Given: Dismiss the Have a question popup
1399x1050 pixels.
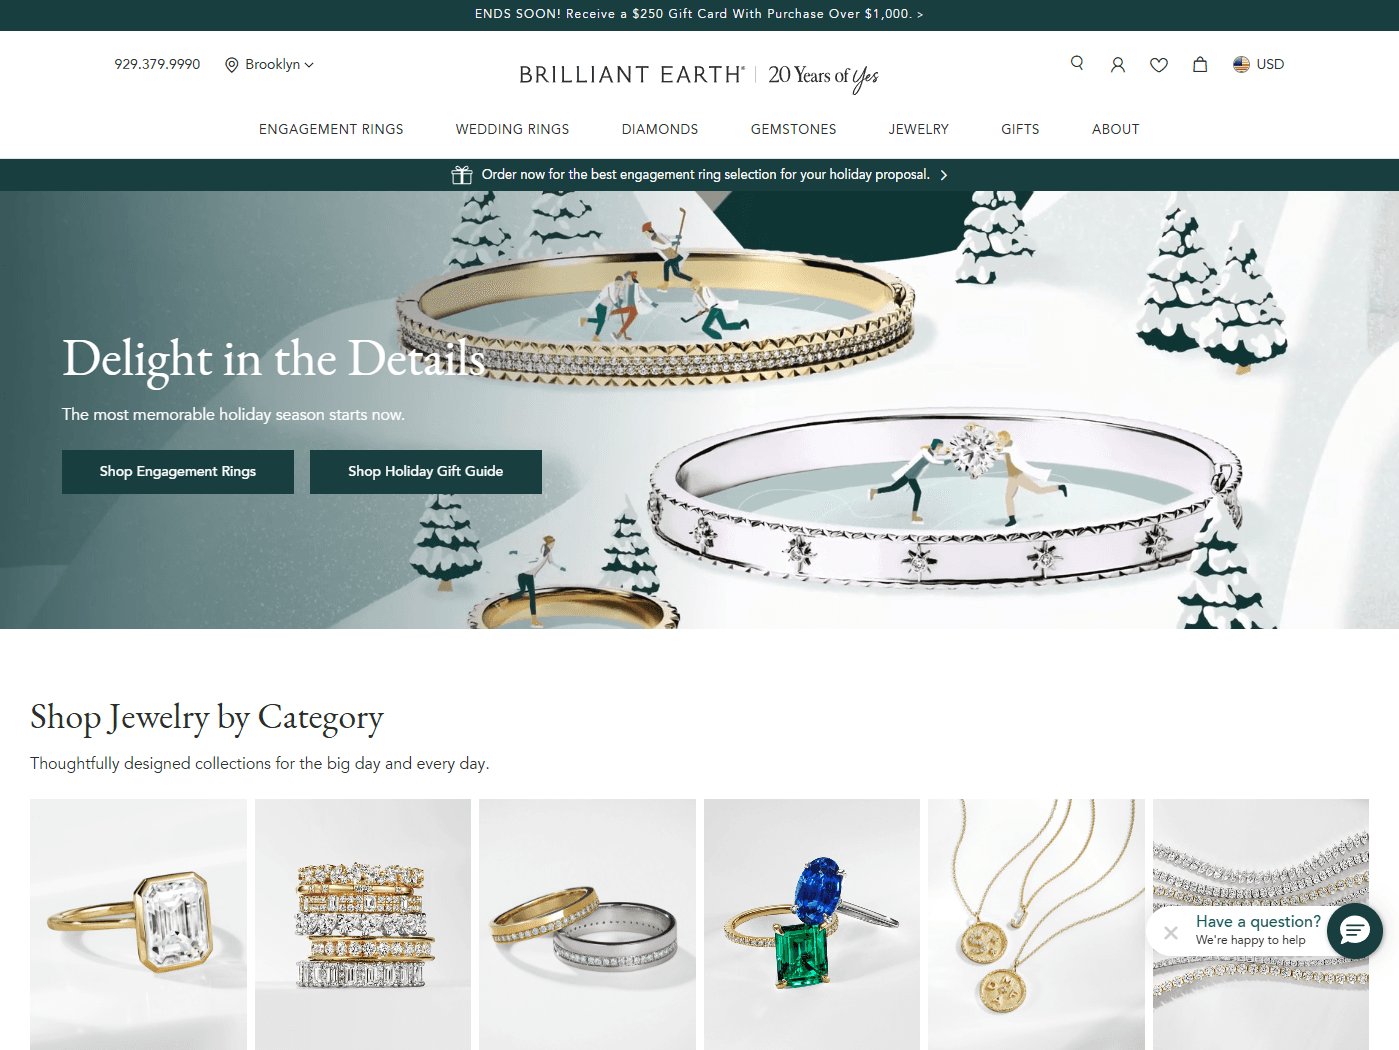Looking at the screenshot, I should click(1171, 932).
